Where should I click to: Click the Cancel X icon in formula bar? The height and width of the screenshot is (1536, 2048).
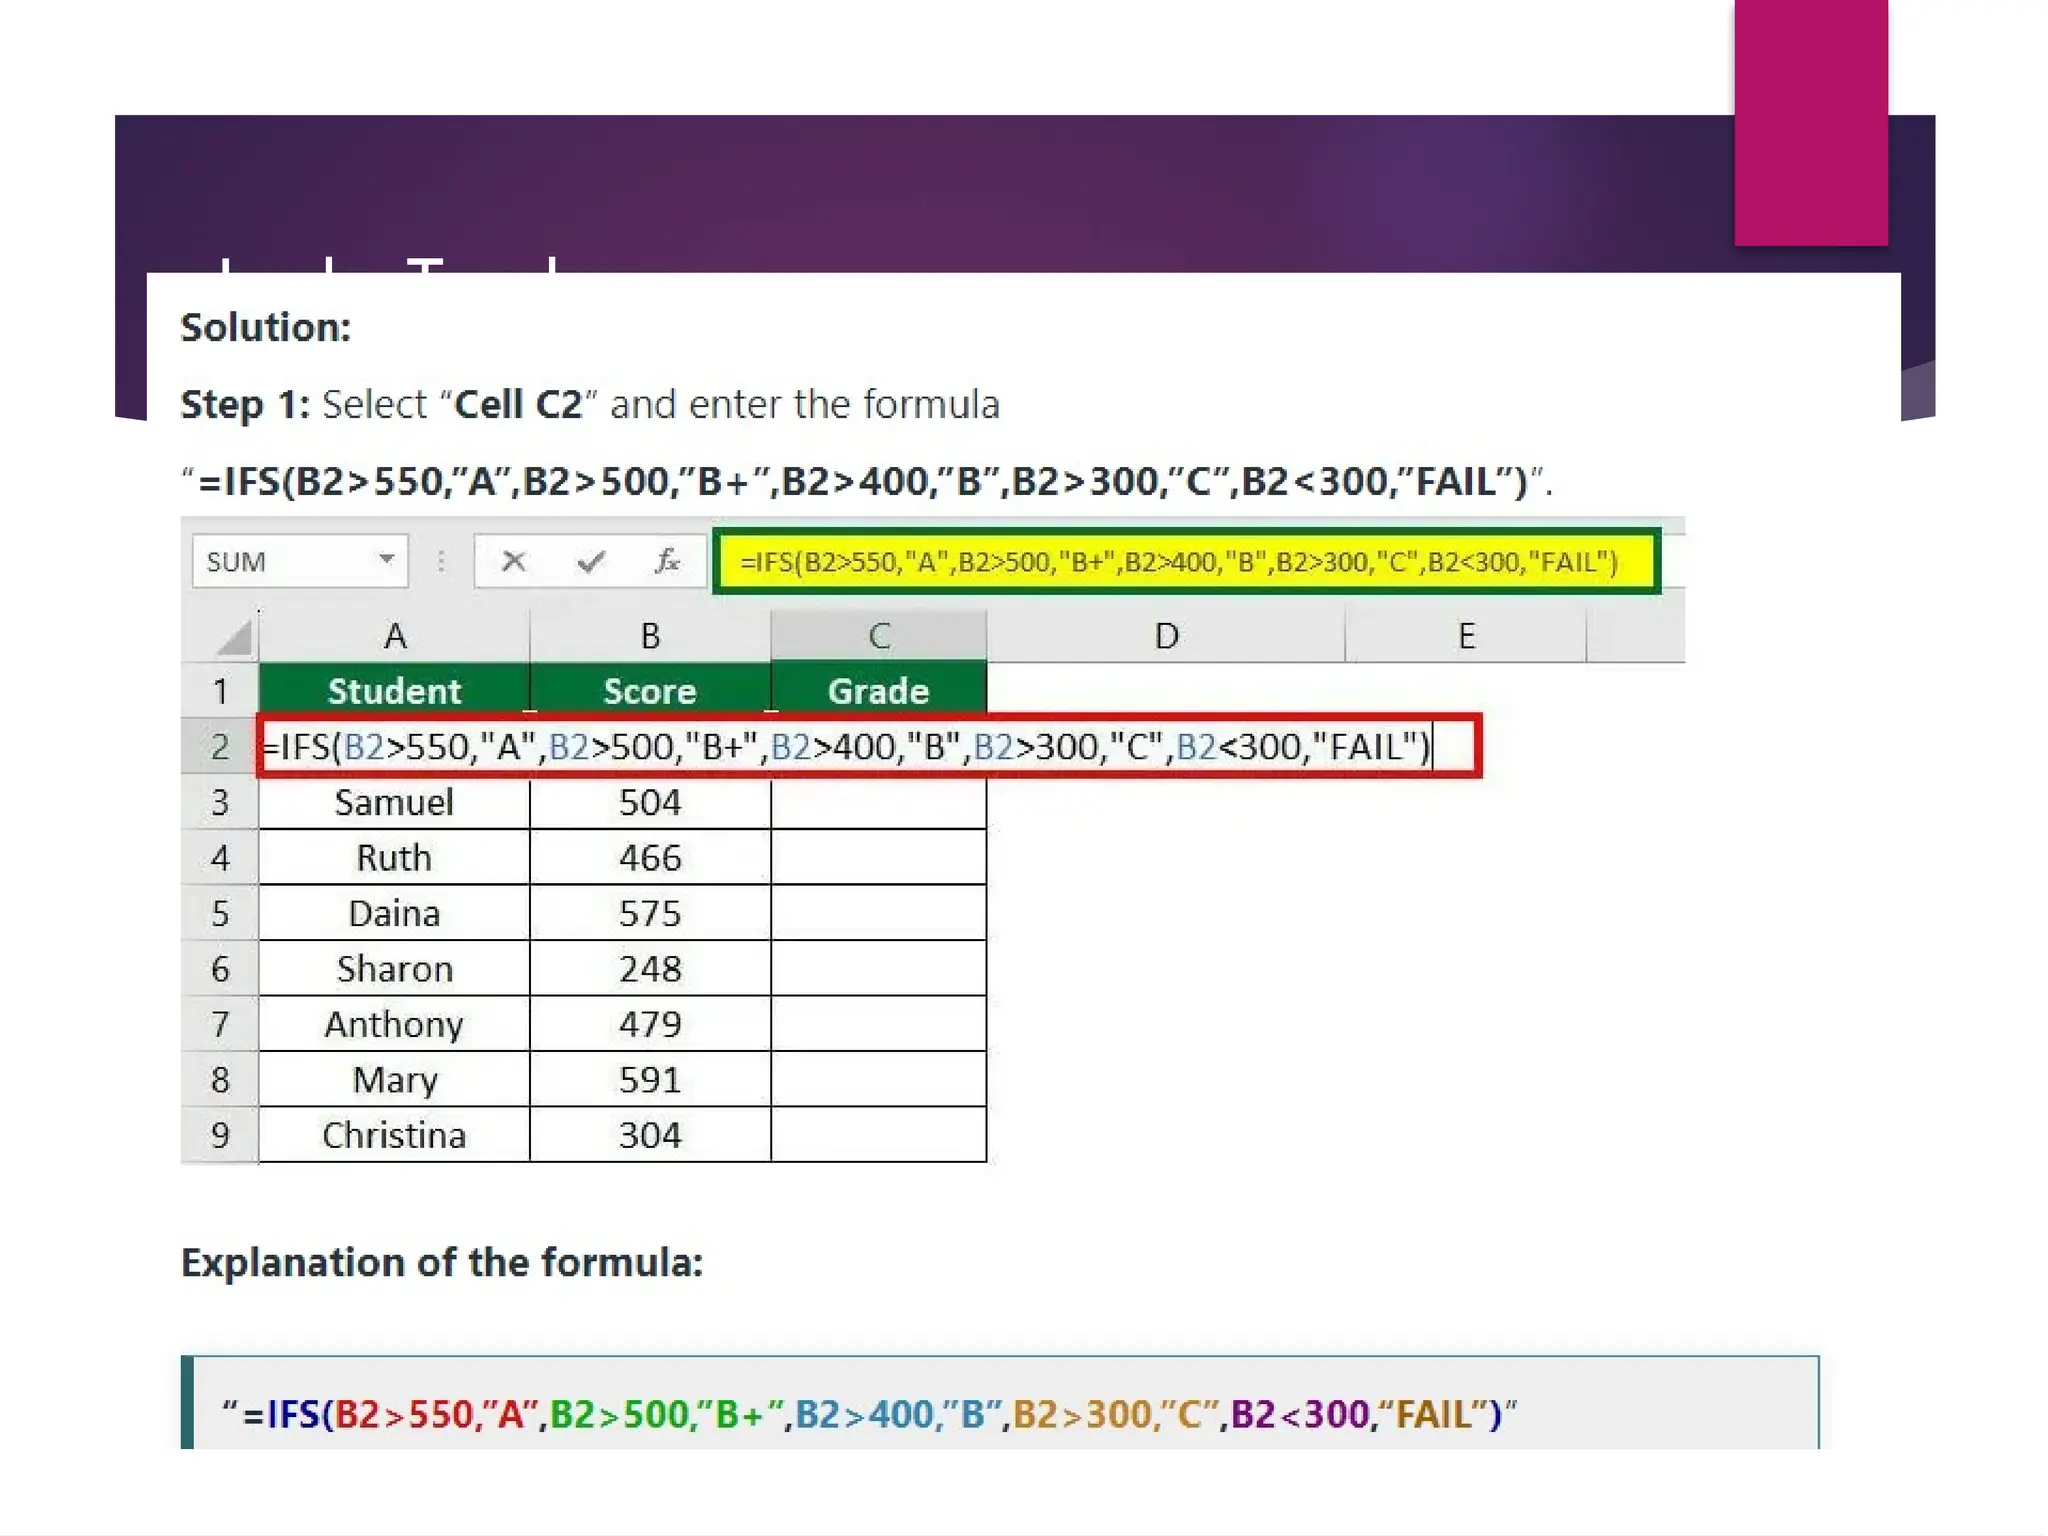514,561
